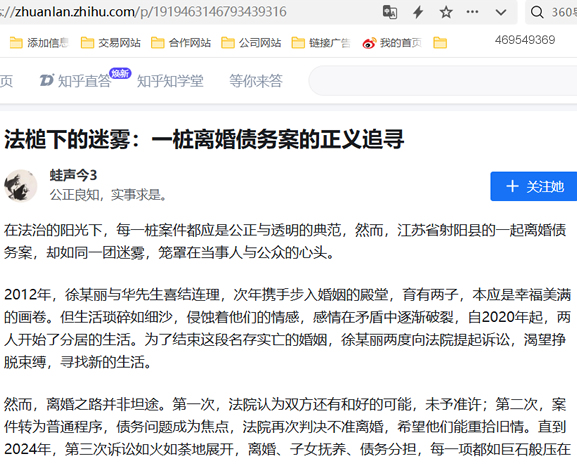Viewport: 577px width, 464px height.
Task: Open the 等你来答 tab
Action: click(256, 81)
